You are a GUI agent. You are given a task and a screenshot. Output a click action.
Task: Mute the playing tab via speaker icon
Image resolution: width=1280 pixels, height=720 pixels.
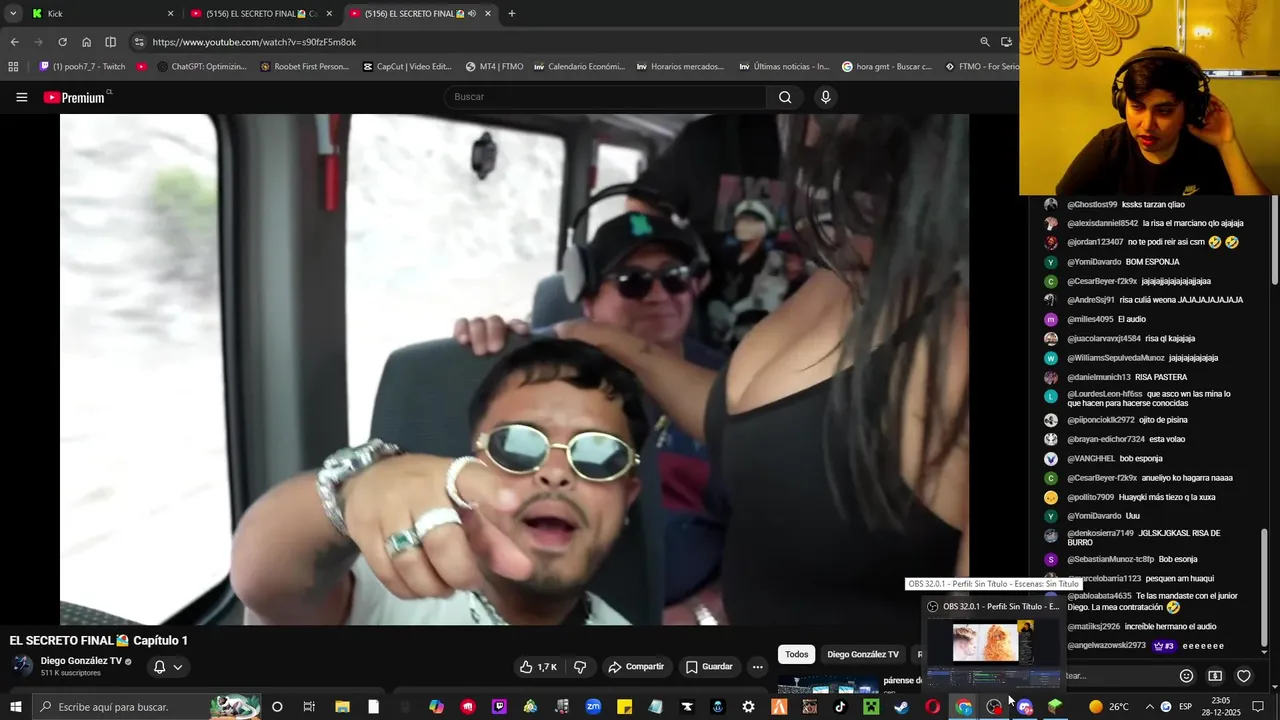(472, 14)
